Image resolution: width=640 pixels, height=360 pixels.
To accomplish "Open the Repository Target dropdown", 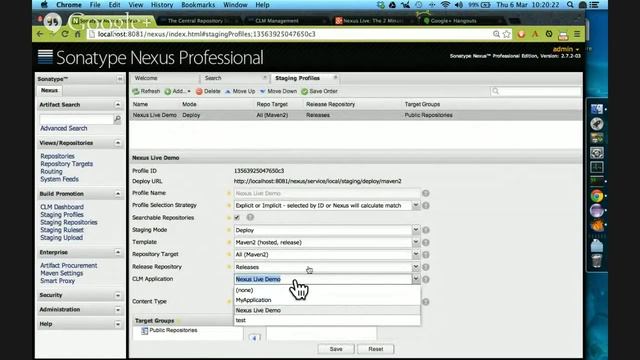I will pos(416,254).
